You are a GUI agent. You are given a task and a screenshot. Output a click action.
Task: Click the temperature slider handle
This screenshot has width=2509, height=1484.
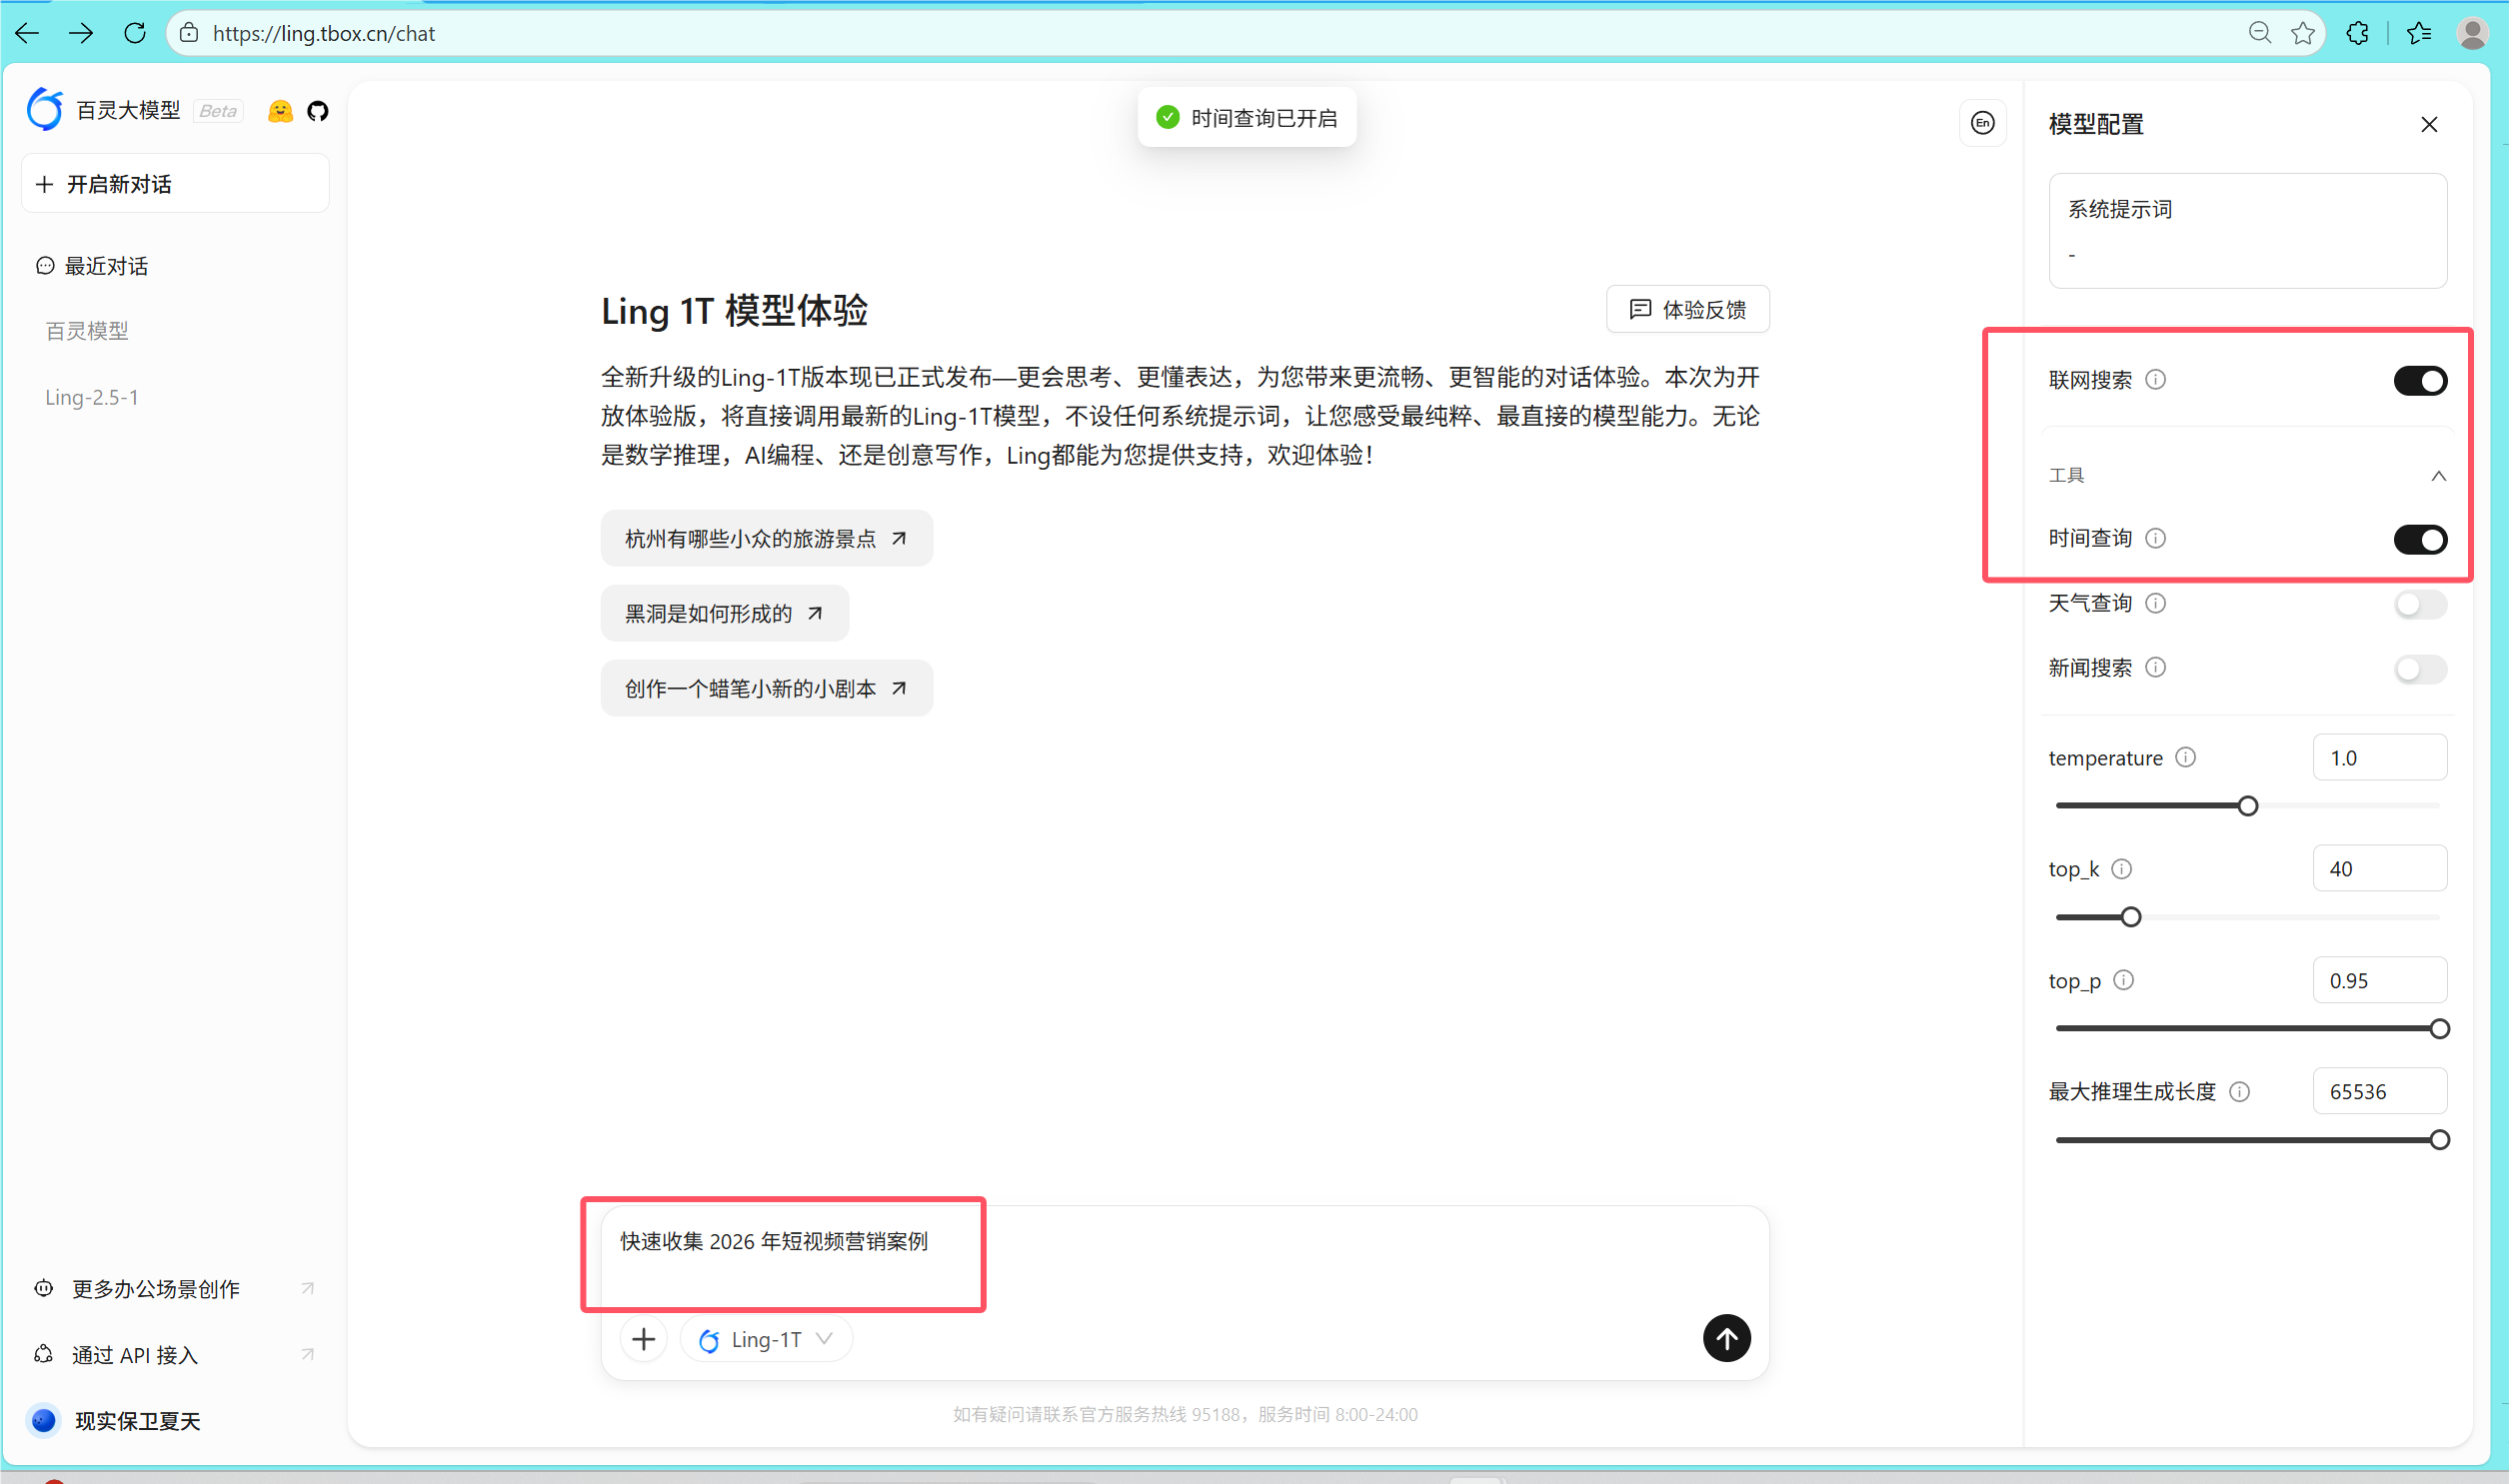tap(2247, 806)
